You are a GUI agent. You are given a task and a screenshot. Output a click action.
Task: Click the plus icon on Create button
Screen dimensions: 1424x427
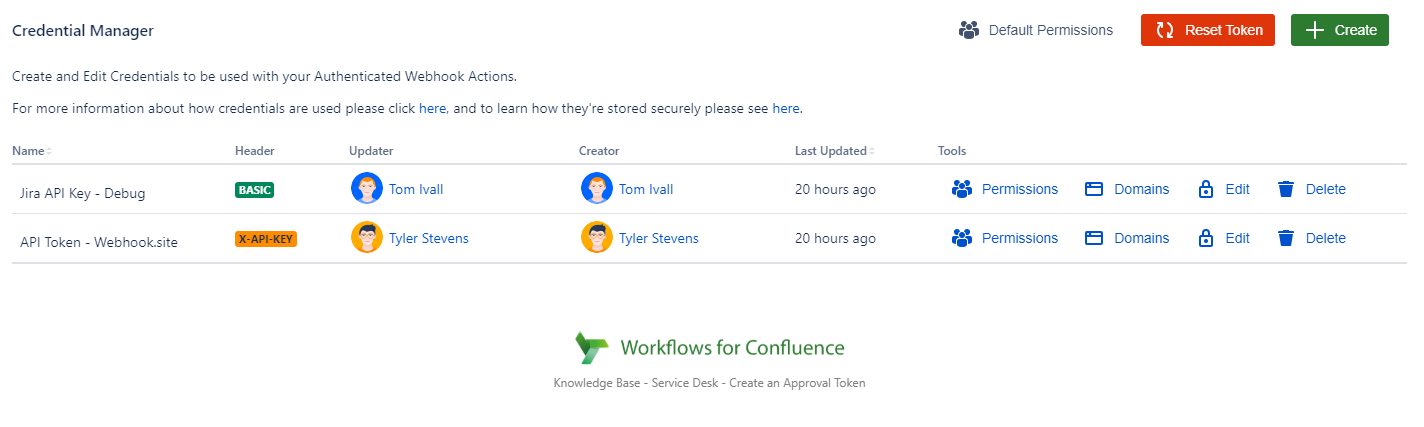1315,30
